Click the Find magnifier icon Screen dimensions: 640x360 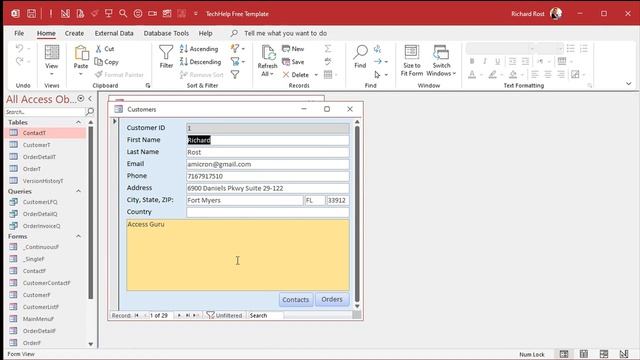(360, 52)
